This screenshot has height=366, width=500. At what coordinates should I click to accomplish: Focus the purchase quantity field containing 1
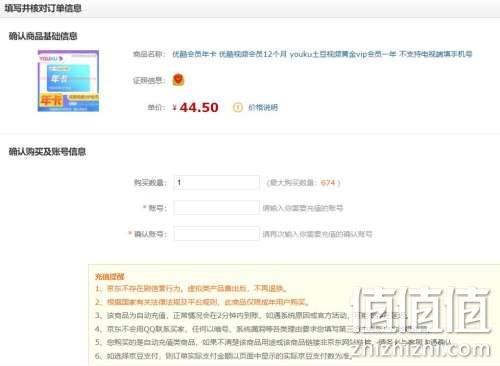pos(217,183)
